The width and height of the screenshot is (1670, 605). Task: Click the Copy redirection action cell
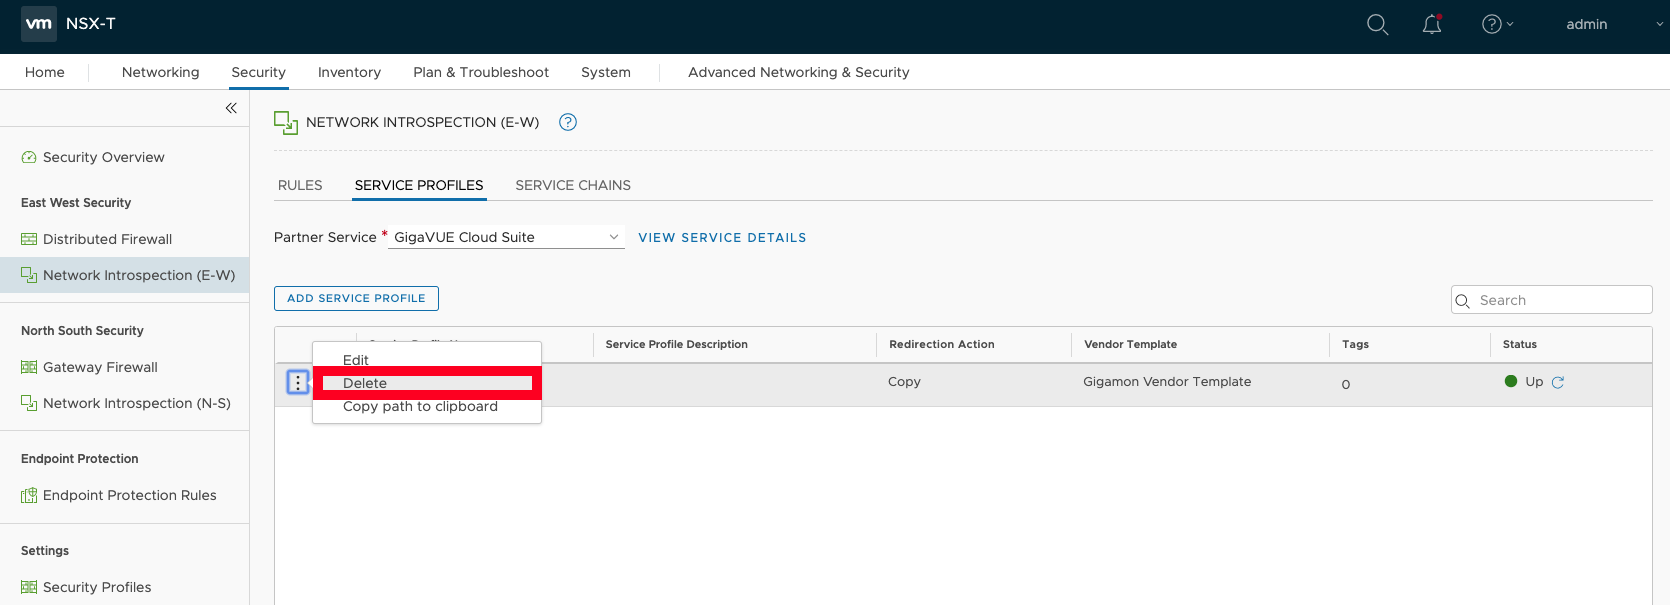(904, 382)
